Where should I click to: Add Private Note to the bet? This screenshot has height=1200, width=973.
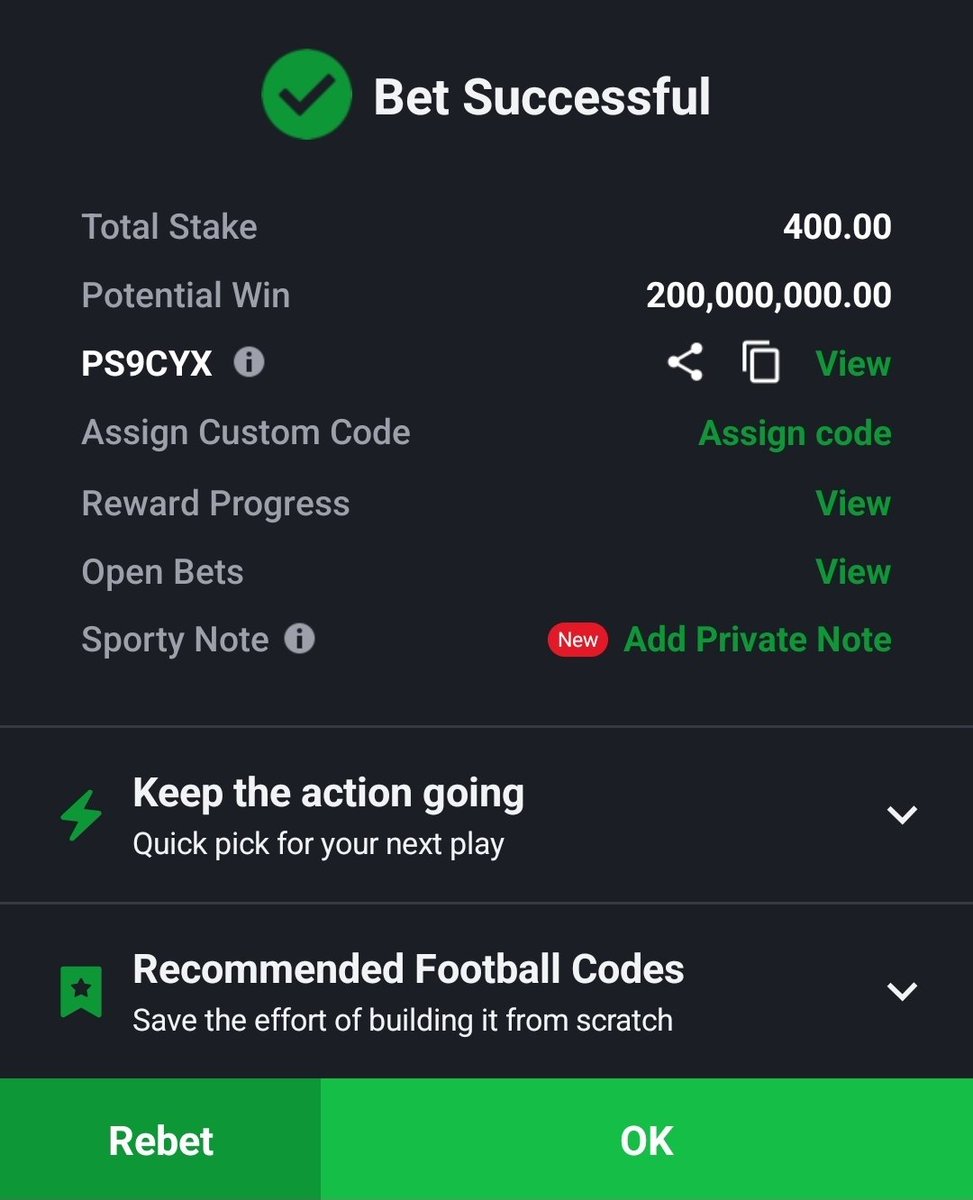coord(758,640)
